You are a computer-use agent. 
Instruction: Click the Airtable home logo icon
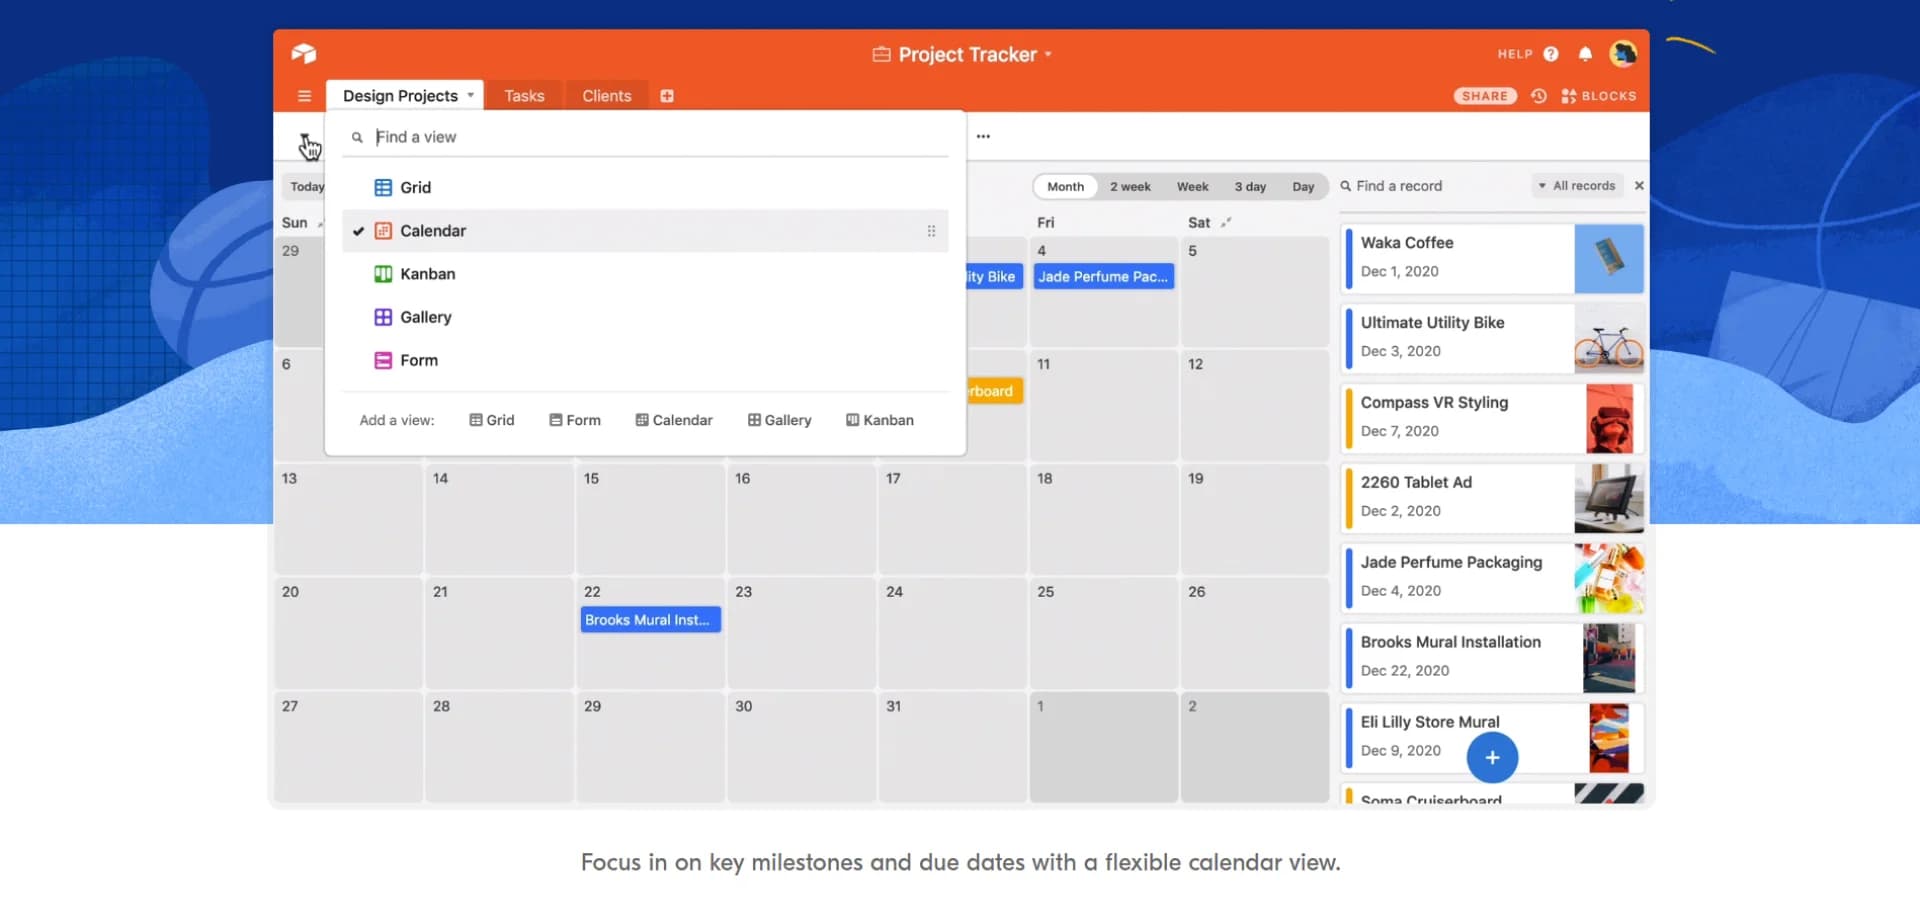[x=304, y=54]
